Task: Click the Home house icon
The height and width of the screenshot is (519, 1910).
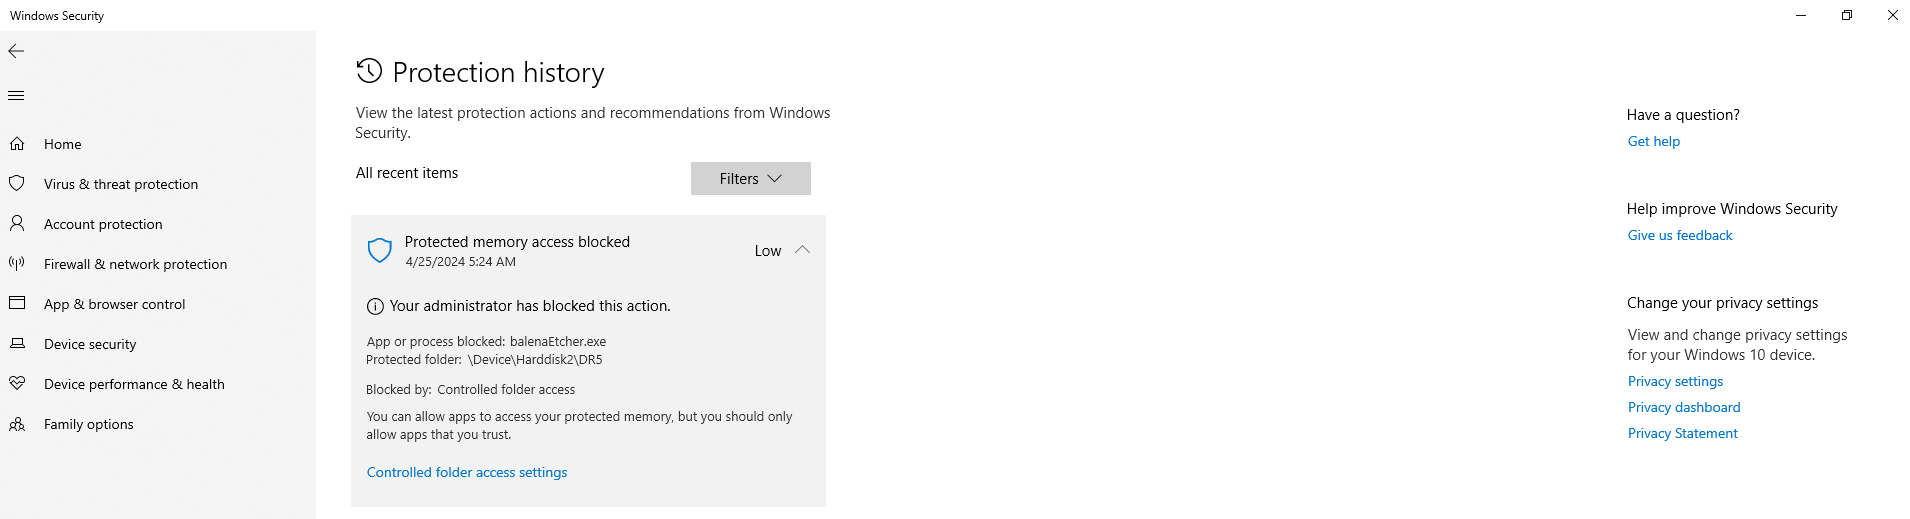Action: [x=17, y=144]
